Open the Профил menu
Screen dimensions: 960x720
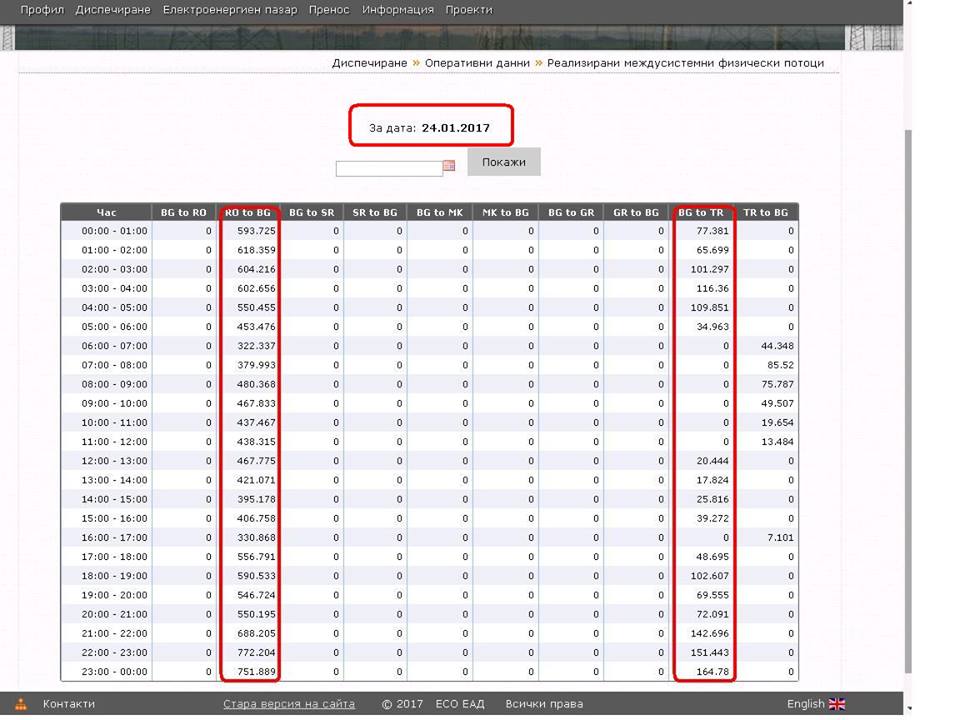coord(42,9)
